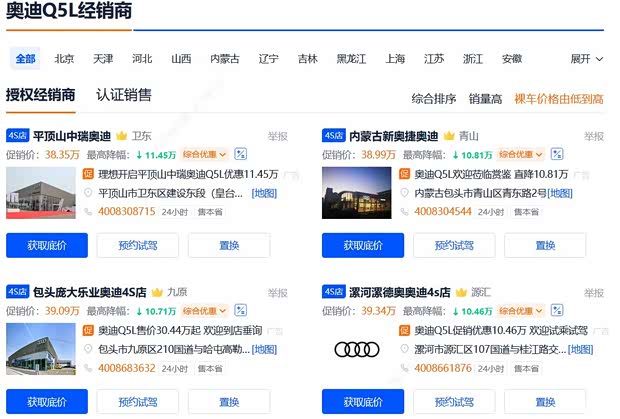Click phone icon beside 4008308715
The image size is (620, 419).
point(88,212)
